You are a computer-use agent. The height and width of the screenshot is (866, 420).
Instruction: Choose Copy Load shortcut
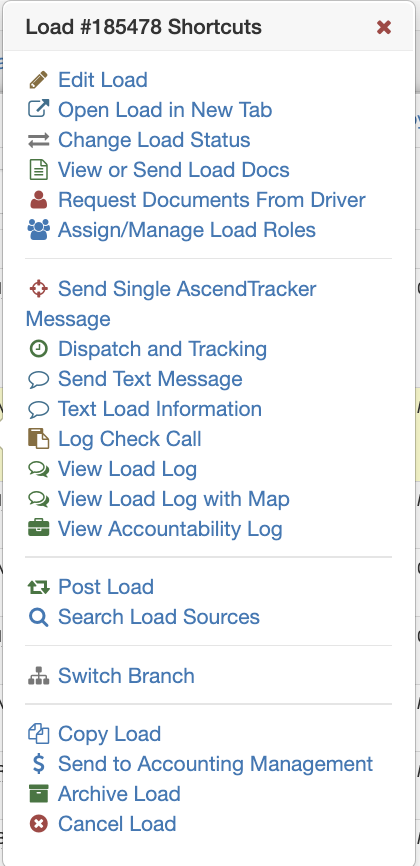(109, 734)
